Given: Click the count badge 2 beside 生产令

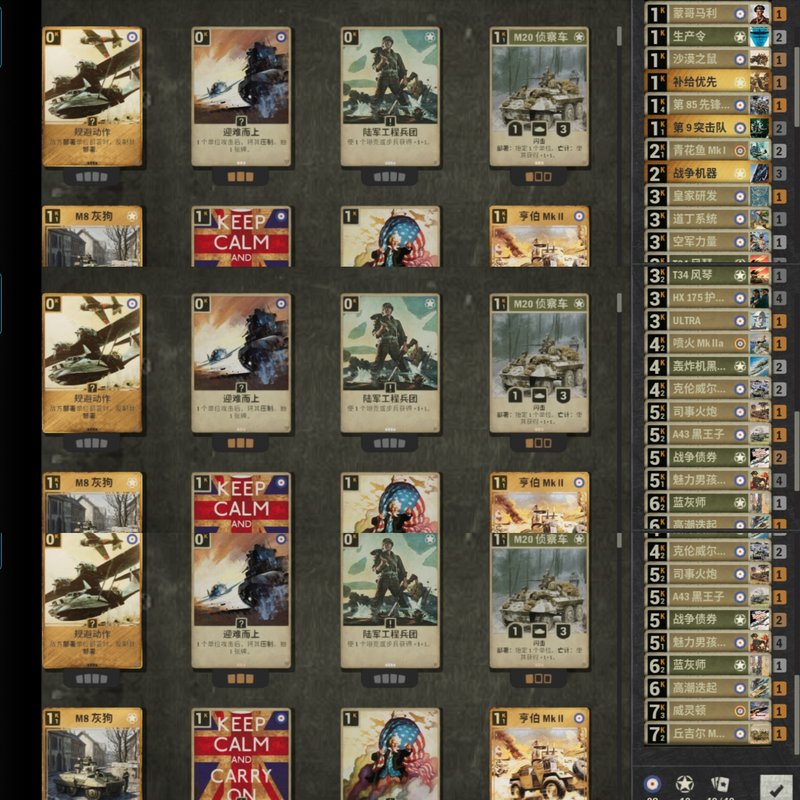Looking at the screenshot, I should [779, 37].
